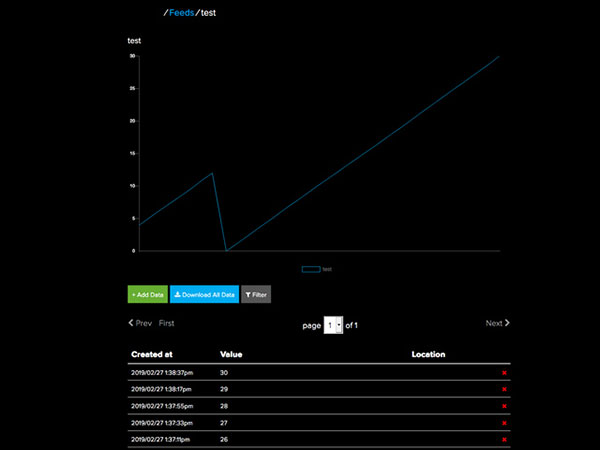This screenshot has height=450, width=600.
Task: Open the page number dropdown
Action: 334,325
